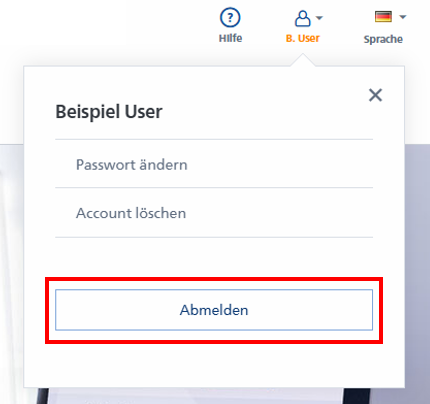Click the popup pointer triangle under B. User

click(303, 61)
